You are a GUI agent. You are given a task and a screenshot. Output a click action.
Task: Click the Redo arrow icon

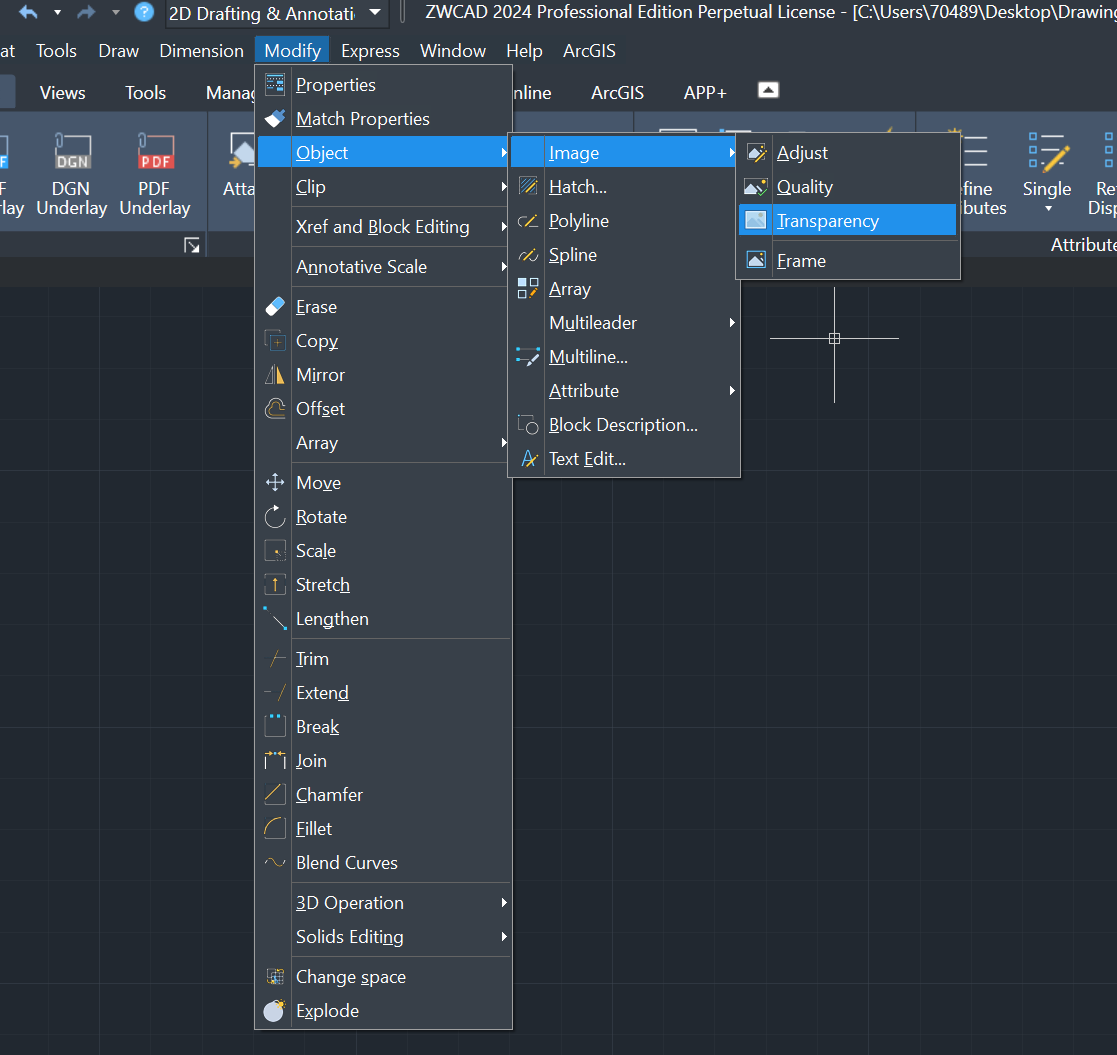click(86, 12)
